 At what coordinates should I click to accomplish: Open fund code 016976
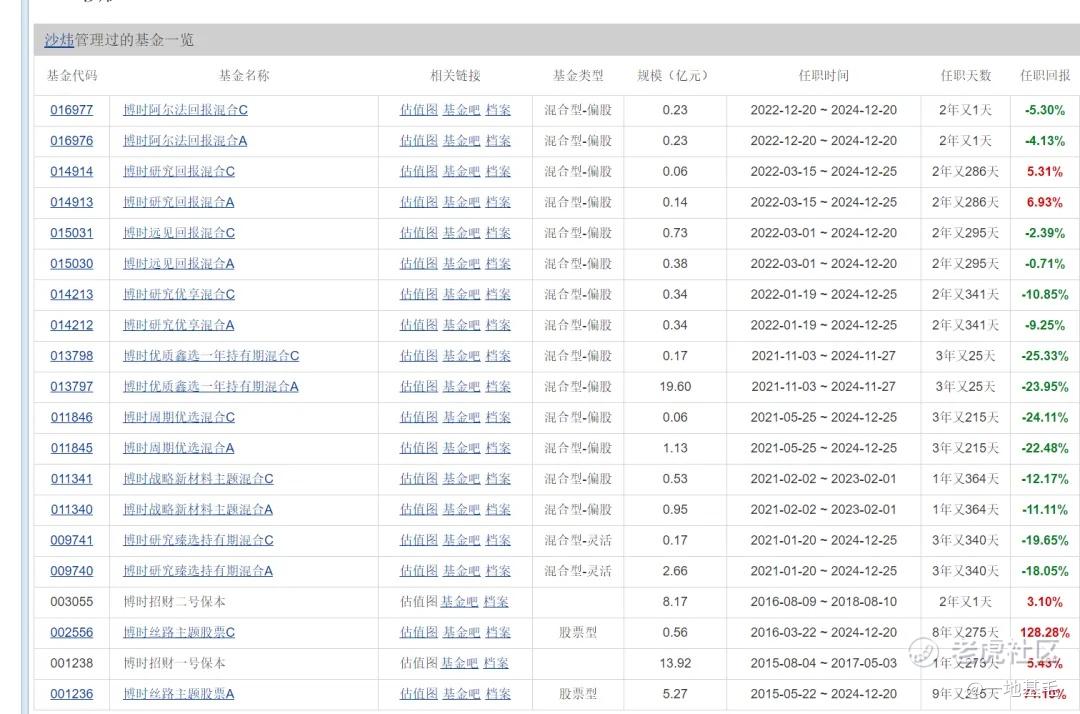coord(72,140)
